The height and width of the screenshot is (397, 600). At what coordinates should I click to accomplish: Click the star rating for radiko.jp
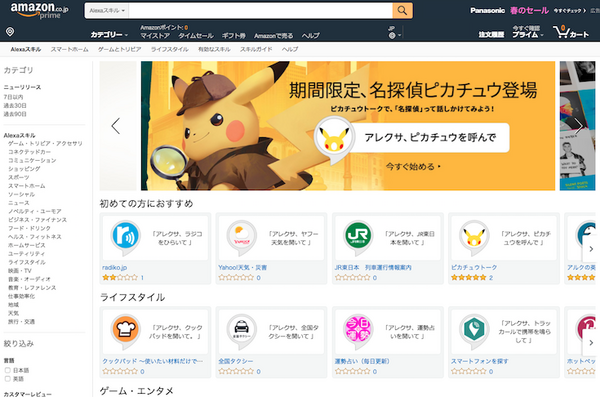click(120, 278)
